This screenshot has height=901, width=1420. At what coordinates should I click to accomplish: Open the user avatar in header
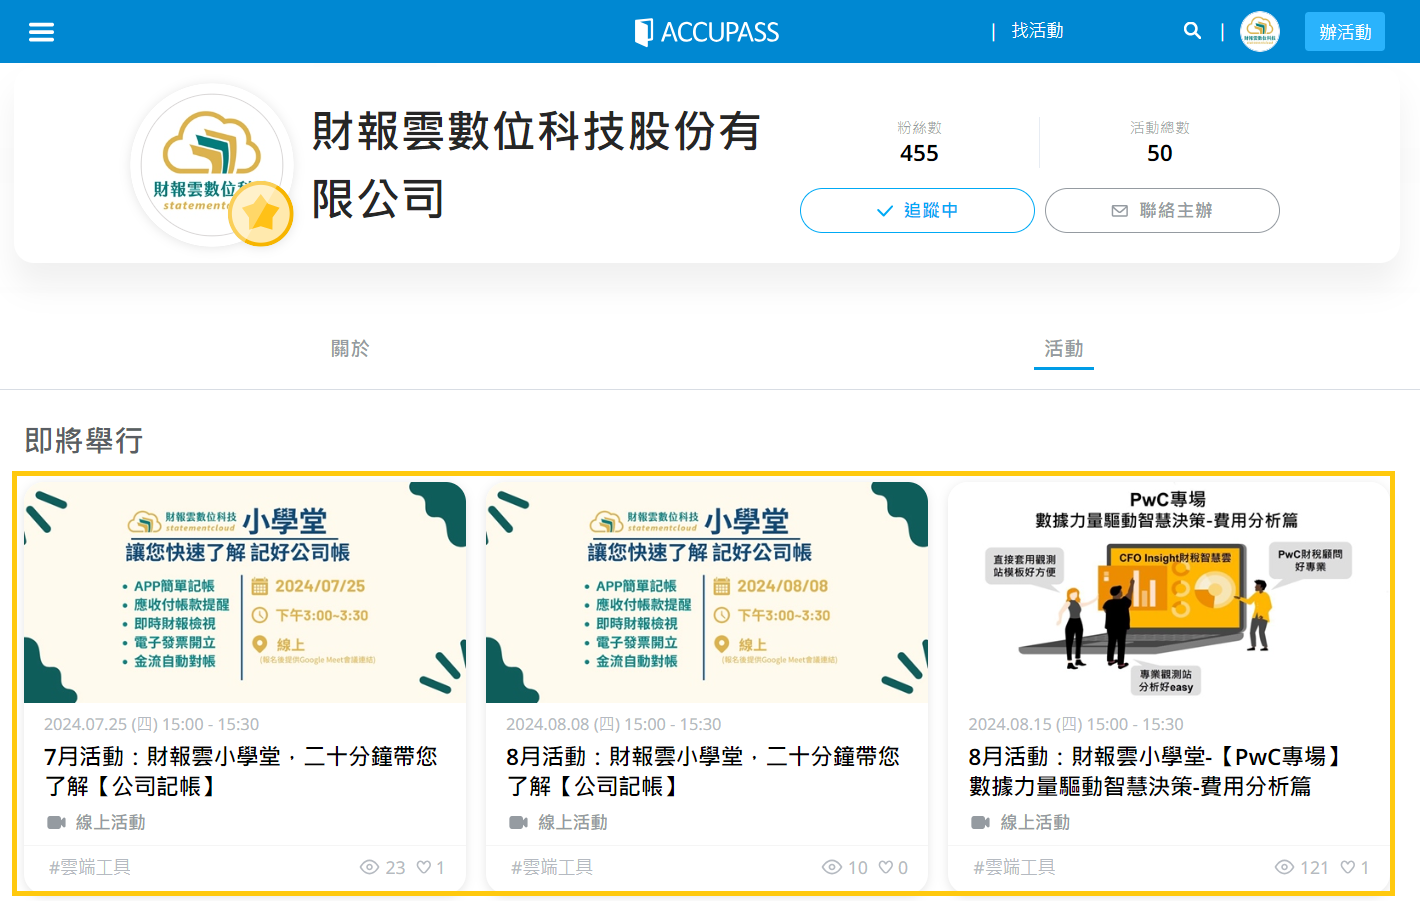pos(1260,31)
